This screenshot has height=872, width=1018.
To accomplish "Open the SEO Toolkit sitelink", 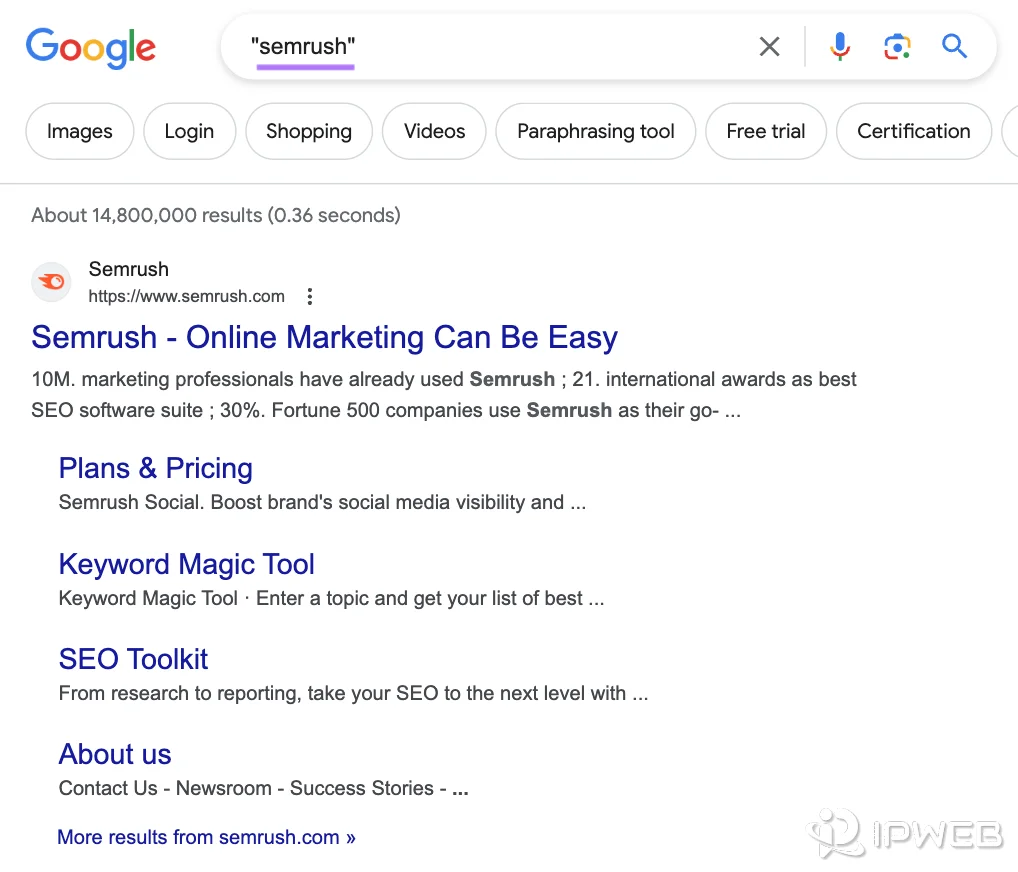I will tap(134, 659).
